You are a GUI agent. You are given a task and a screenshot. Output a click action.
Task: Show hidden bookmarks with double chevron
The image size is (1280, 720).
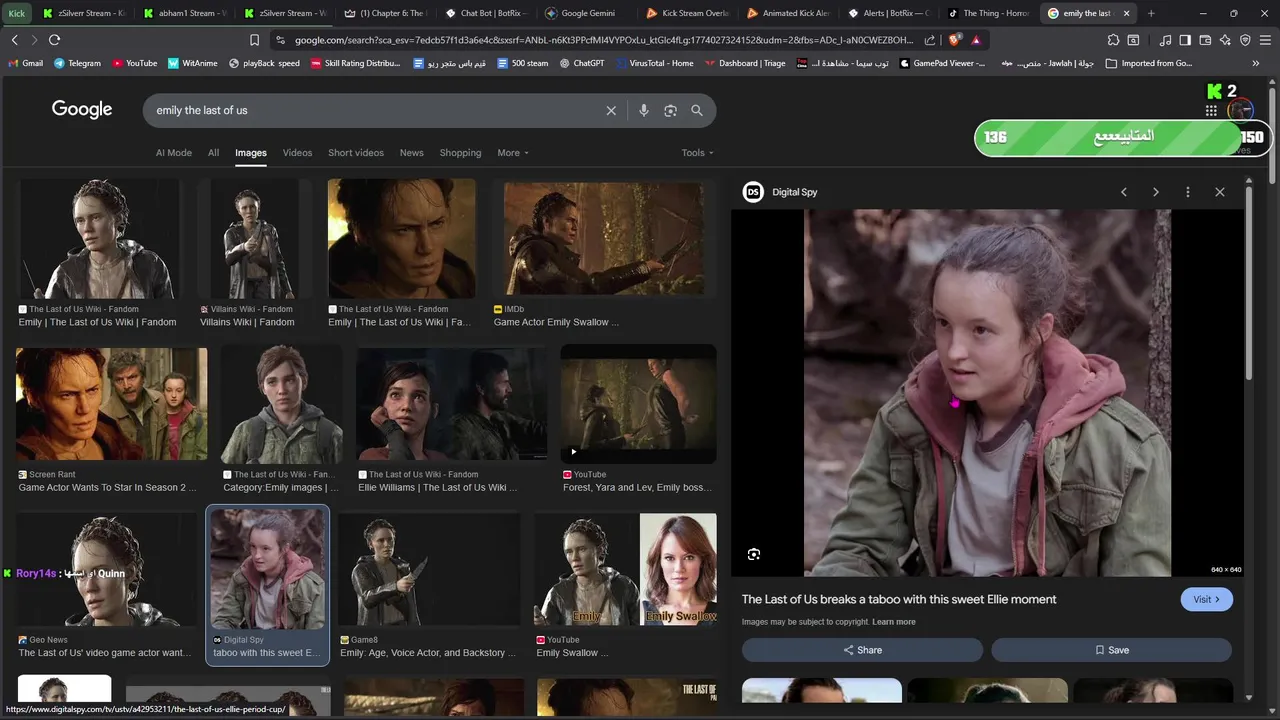[1256, 63]
